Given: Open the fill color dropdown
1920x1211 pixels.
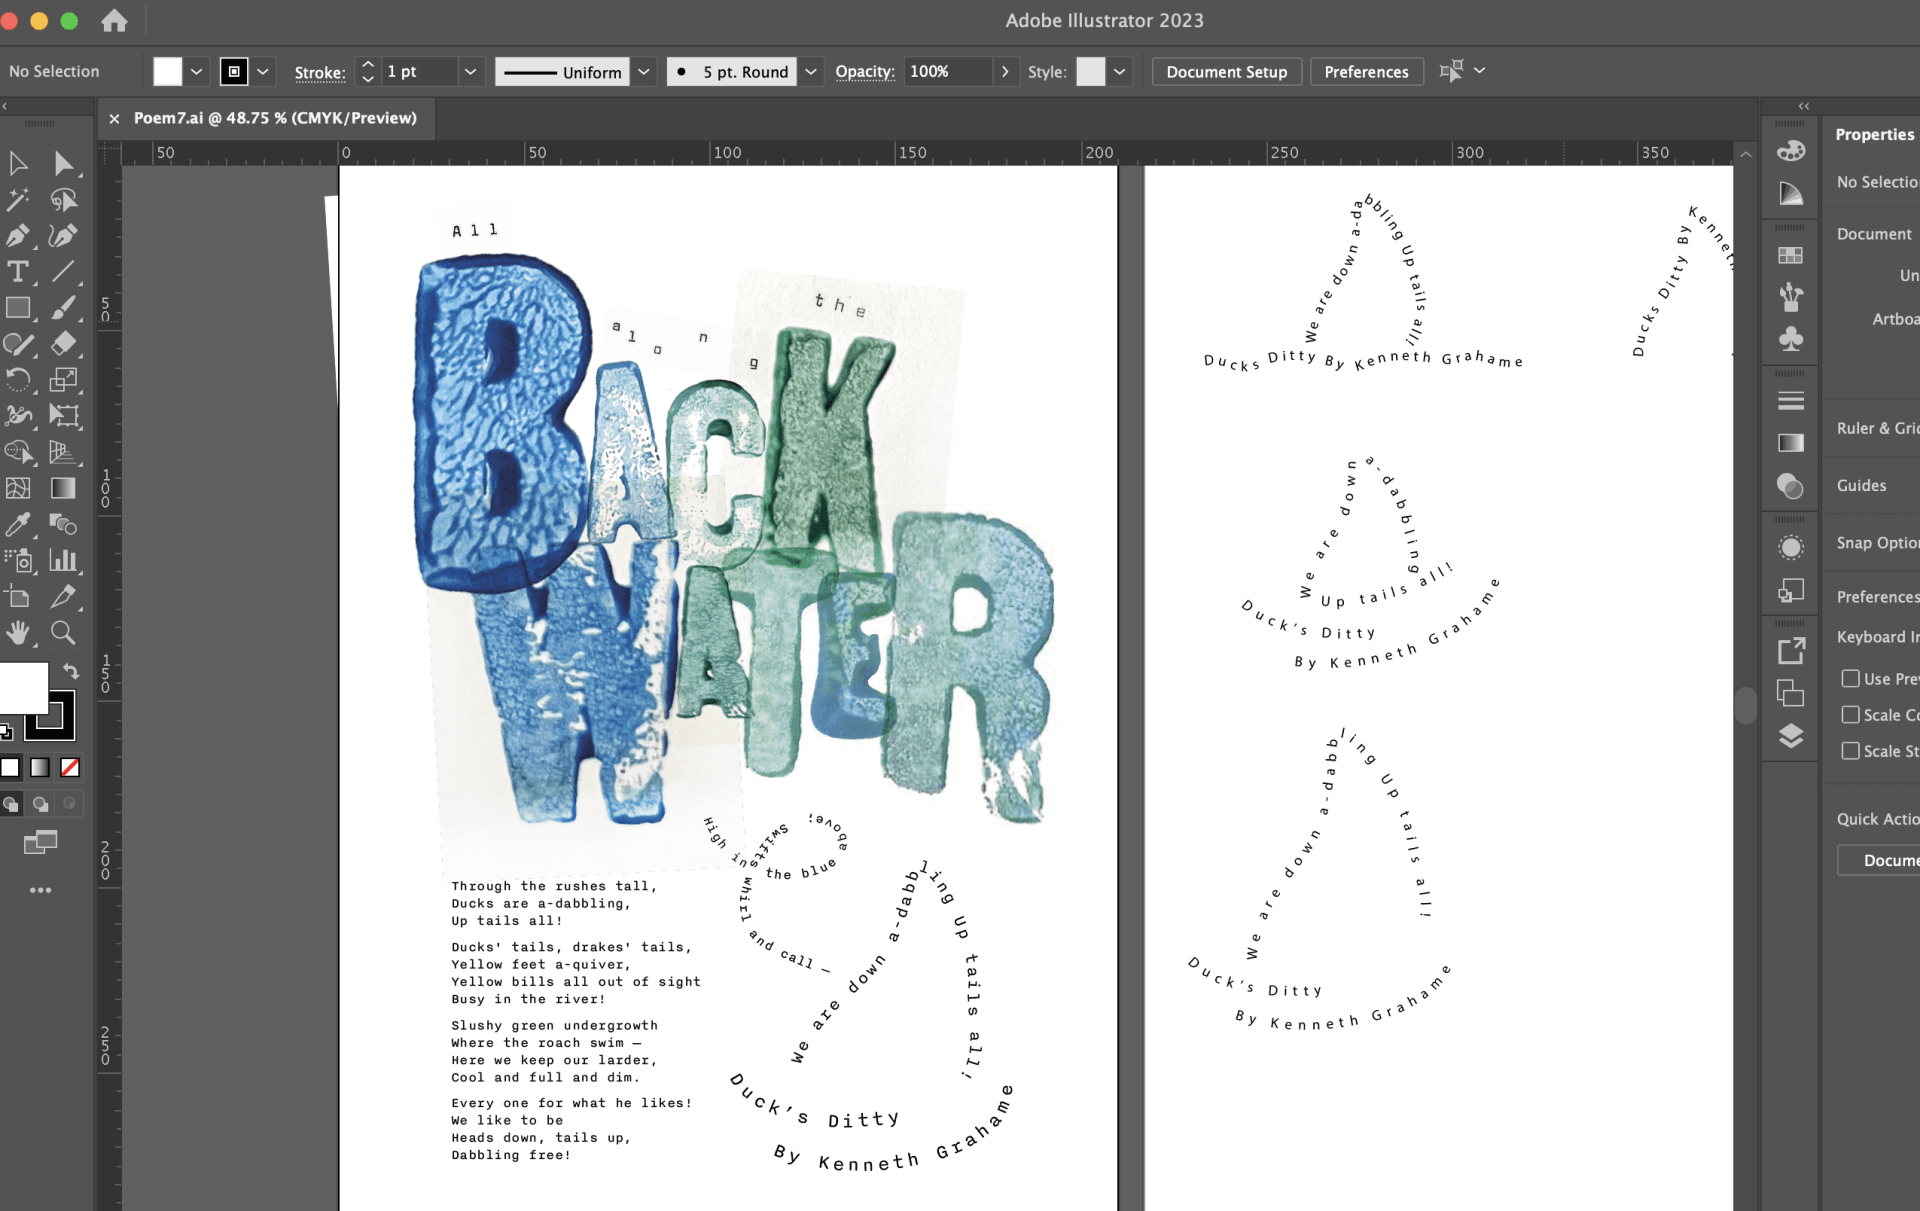Looking at the screenshot, I should (197, 71).
